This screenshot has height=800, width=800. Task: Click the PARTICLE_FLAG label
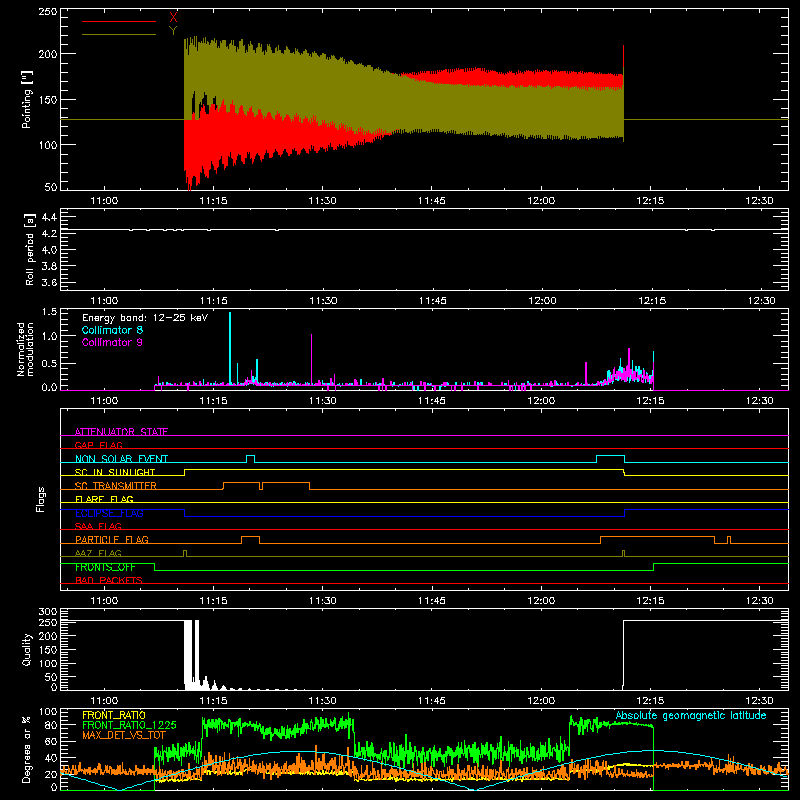click(x=112, y=539)
